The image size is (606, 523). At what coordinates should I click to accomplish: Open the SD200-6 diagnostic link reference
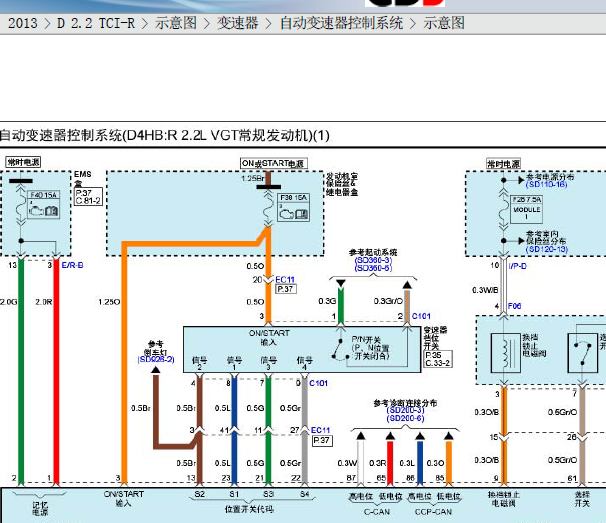click(x=405, y=418)
